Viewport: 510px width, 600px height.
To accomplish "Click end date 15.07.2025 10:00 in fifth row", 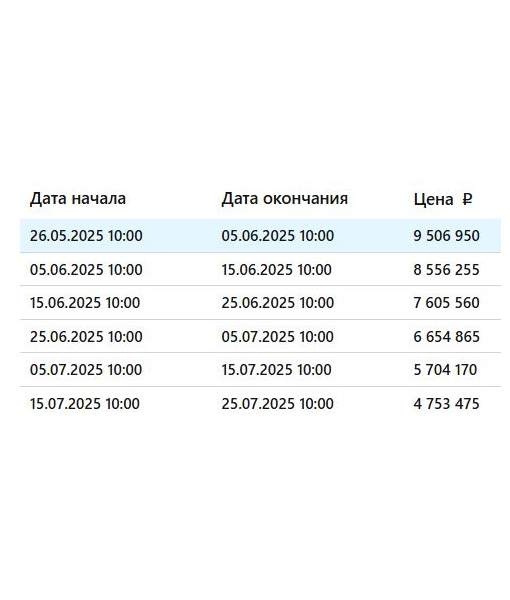I will tap(276, 370).
